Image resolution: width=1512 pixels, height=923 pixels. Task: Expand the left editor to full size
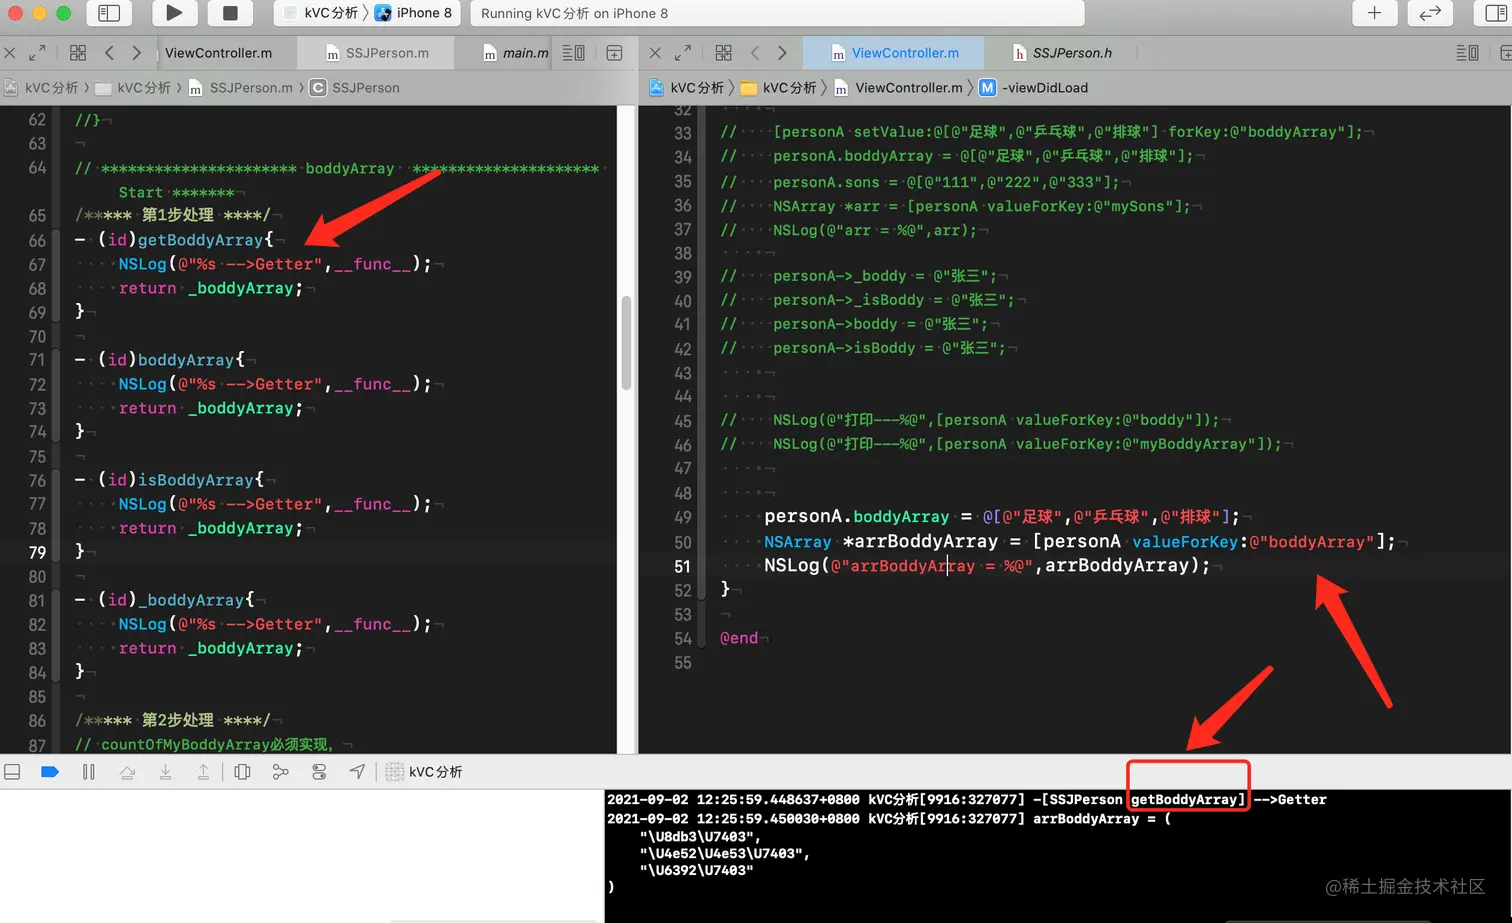click(37, 53)
